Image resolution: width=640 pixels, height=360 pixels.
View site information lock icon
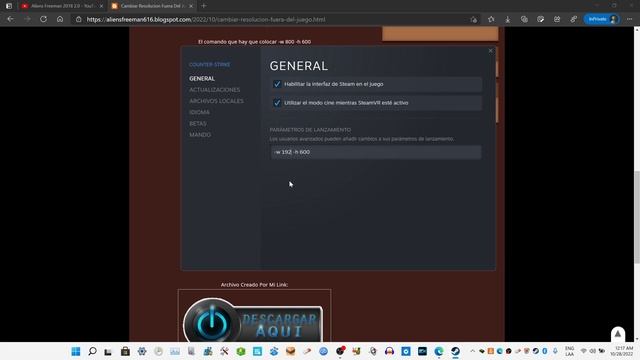(78, 19)
